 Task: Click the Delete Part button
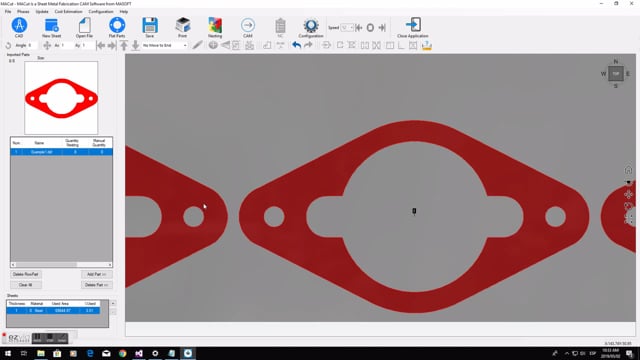point(97,285)
